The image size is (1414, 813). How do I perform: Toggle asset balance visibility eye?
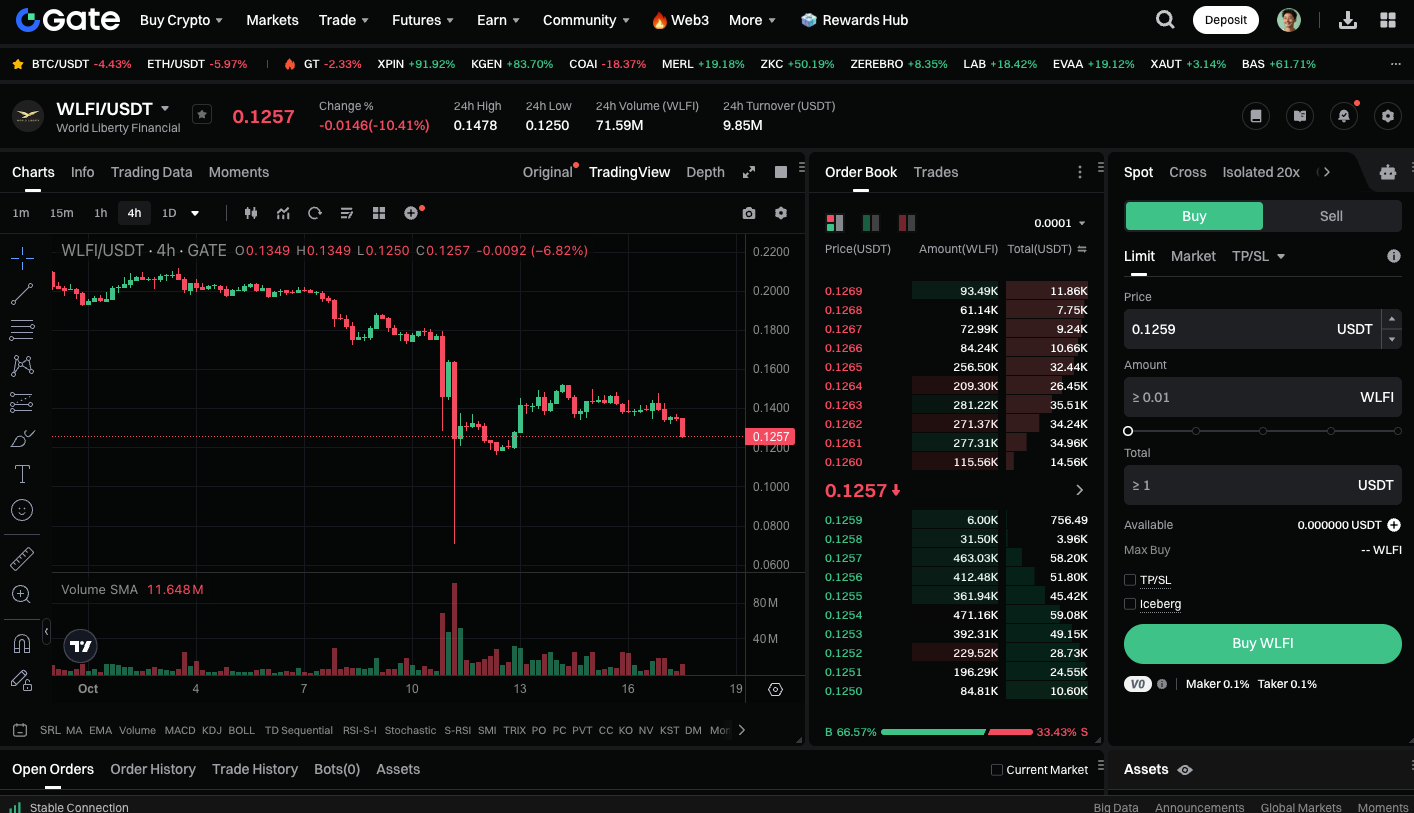coord(1185,770)
